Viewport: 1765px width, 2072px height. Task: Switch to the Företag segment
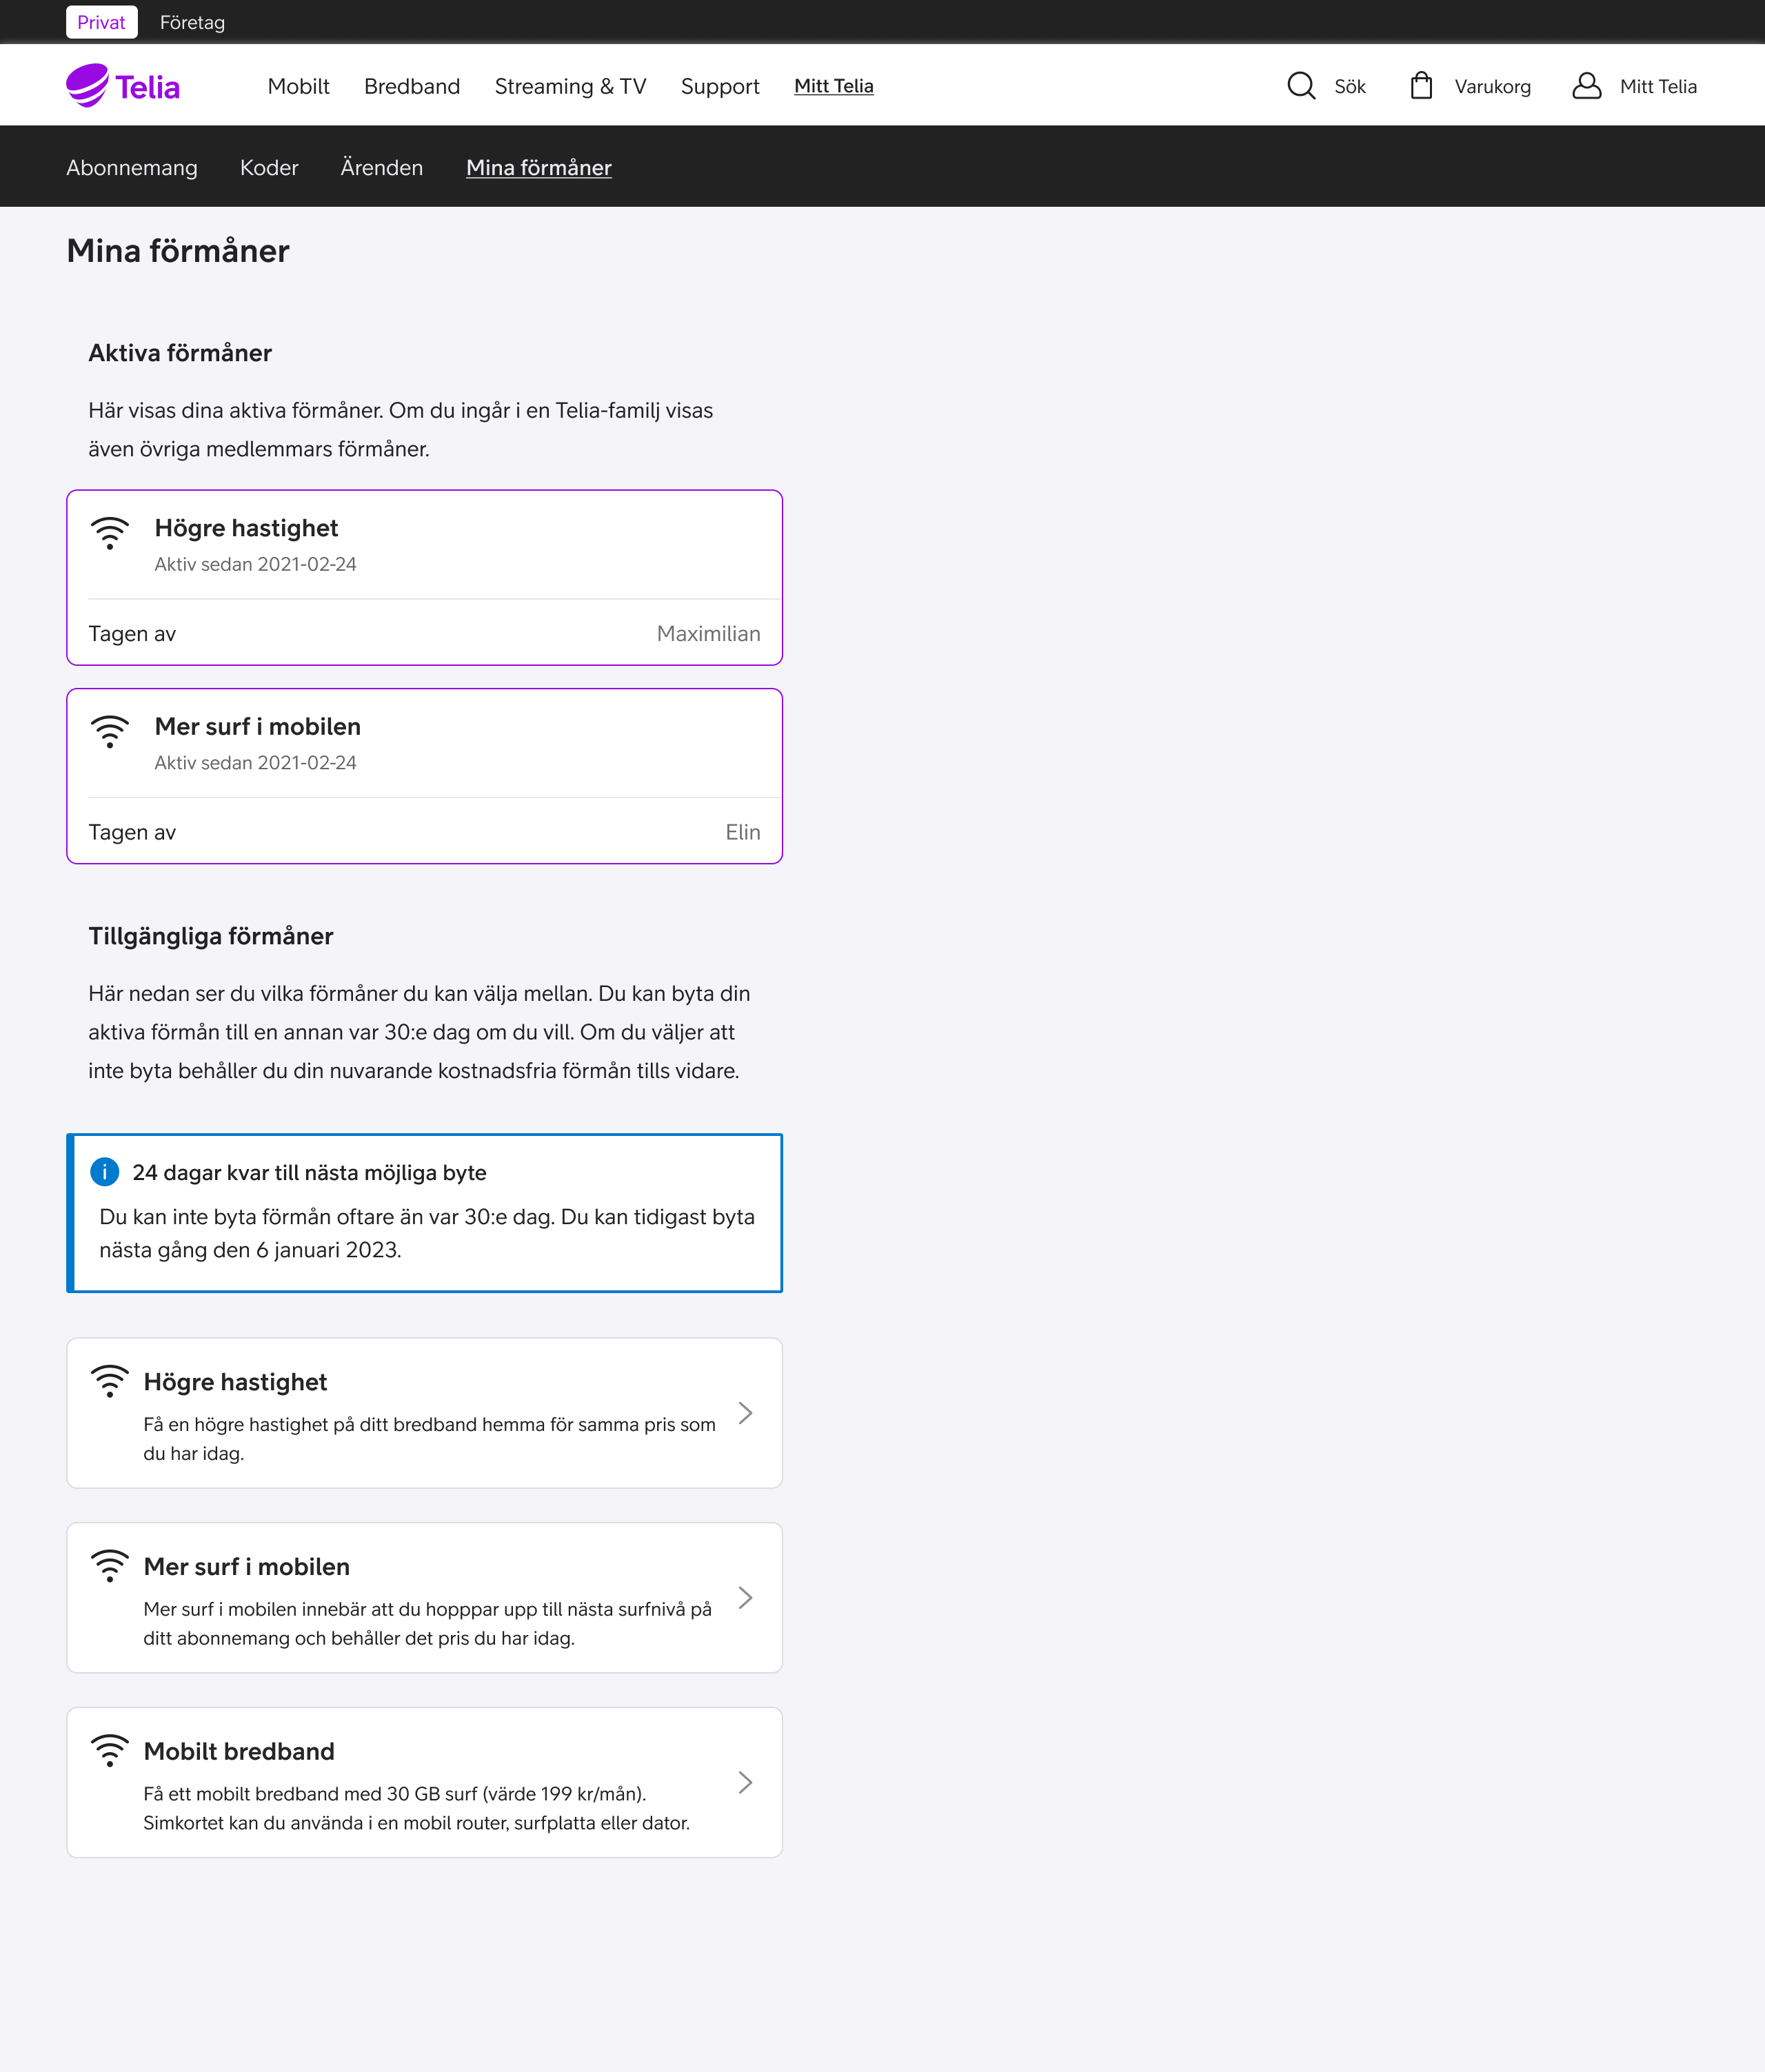192,22
